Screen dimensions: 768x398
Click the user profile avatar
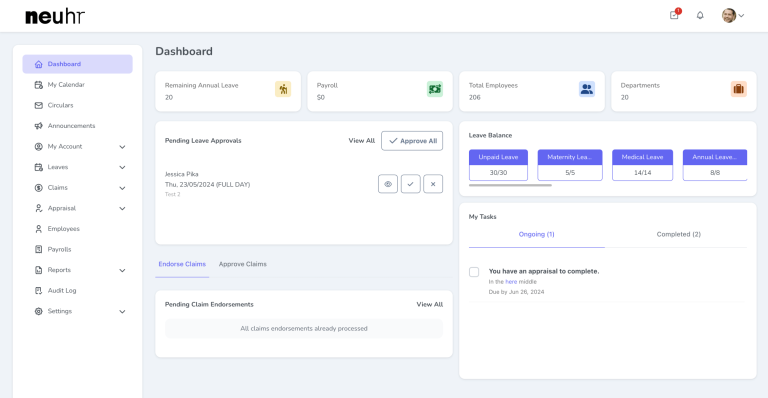click(729, 15)
